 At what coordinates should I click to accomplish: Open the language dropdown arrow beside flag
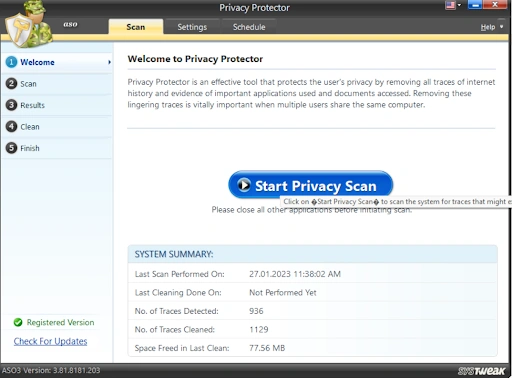click(459, 5)
